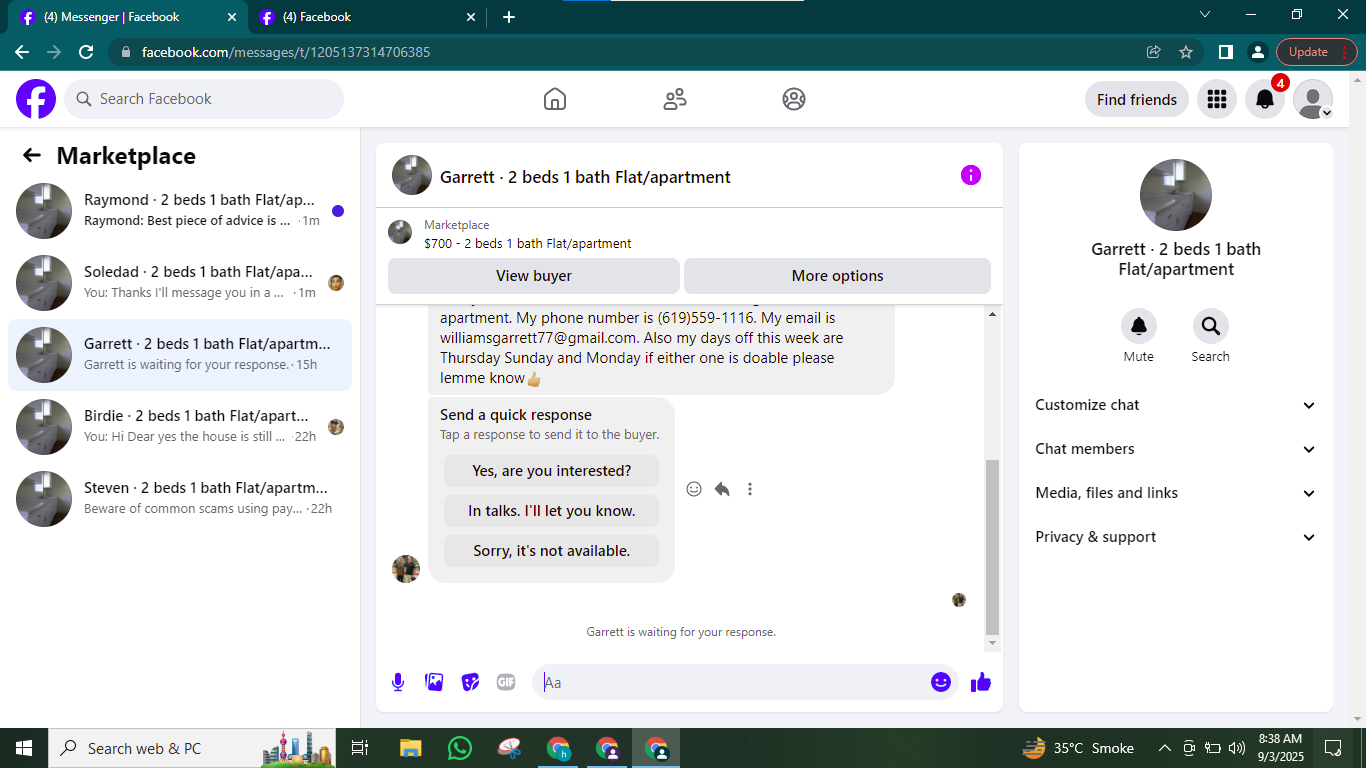Expand Media, files and links section
Screen dimensions: 1366x768
(1176, 493)
